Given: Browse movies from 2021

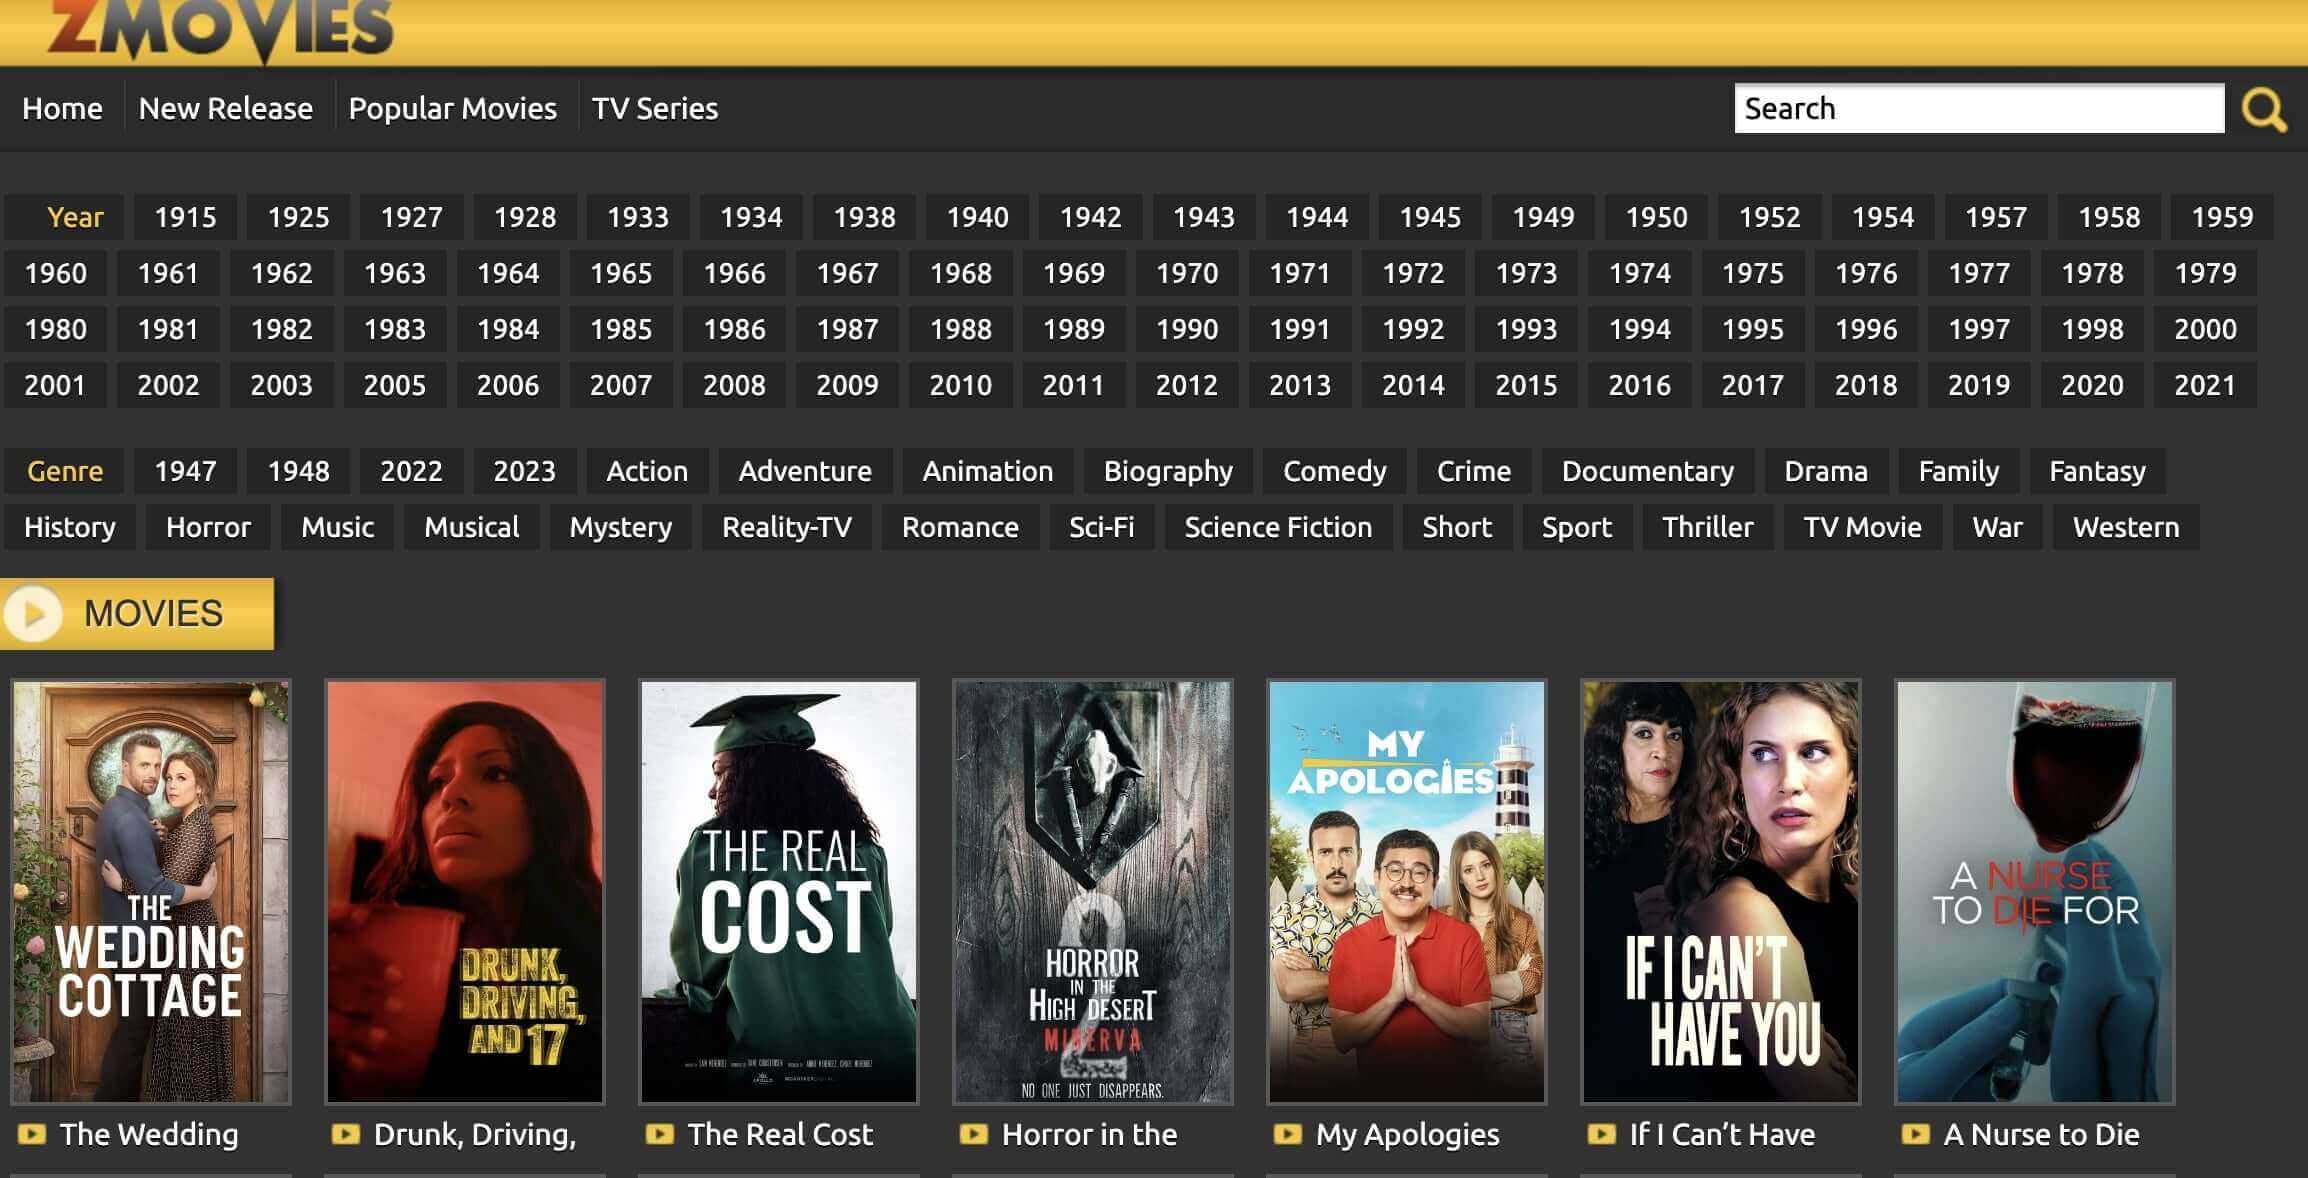Looking at the screenshot, I should point(2207,384).
